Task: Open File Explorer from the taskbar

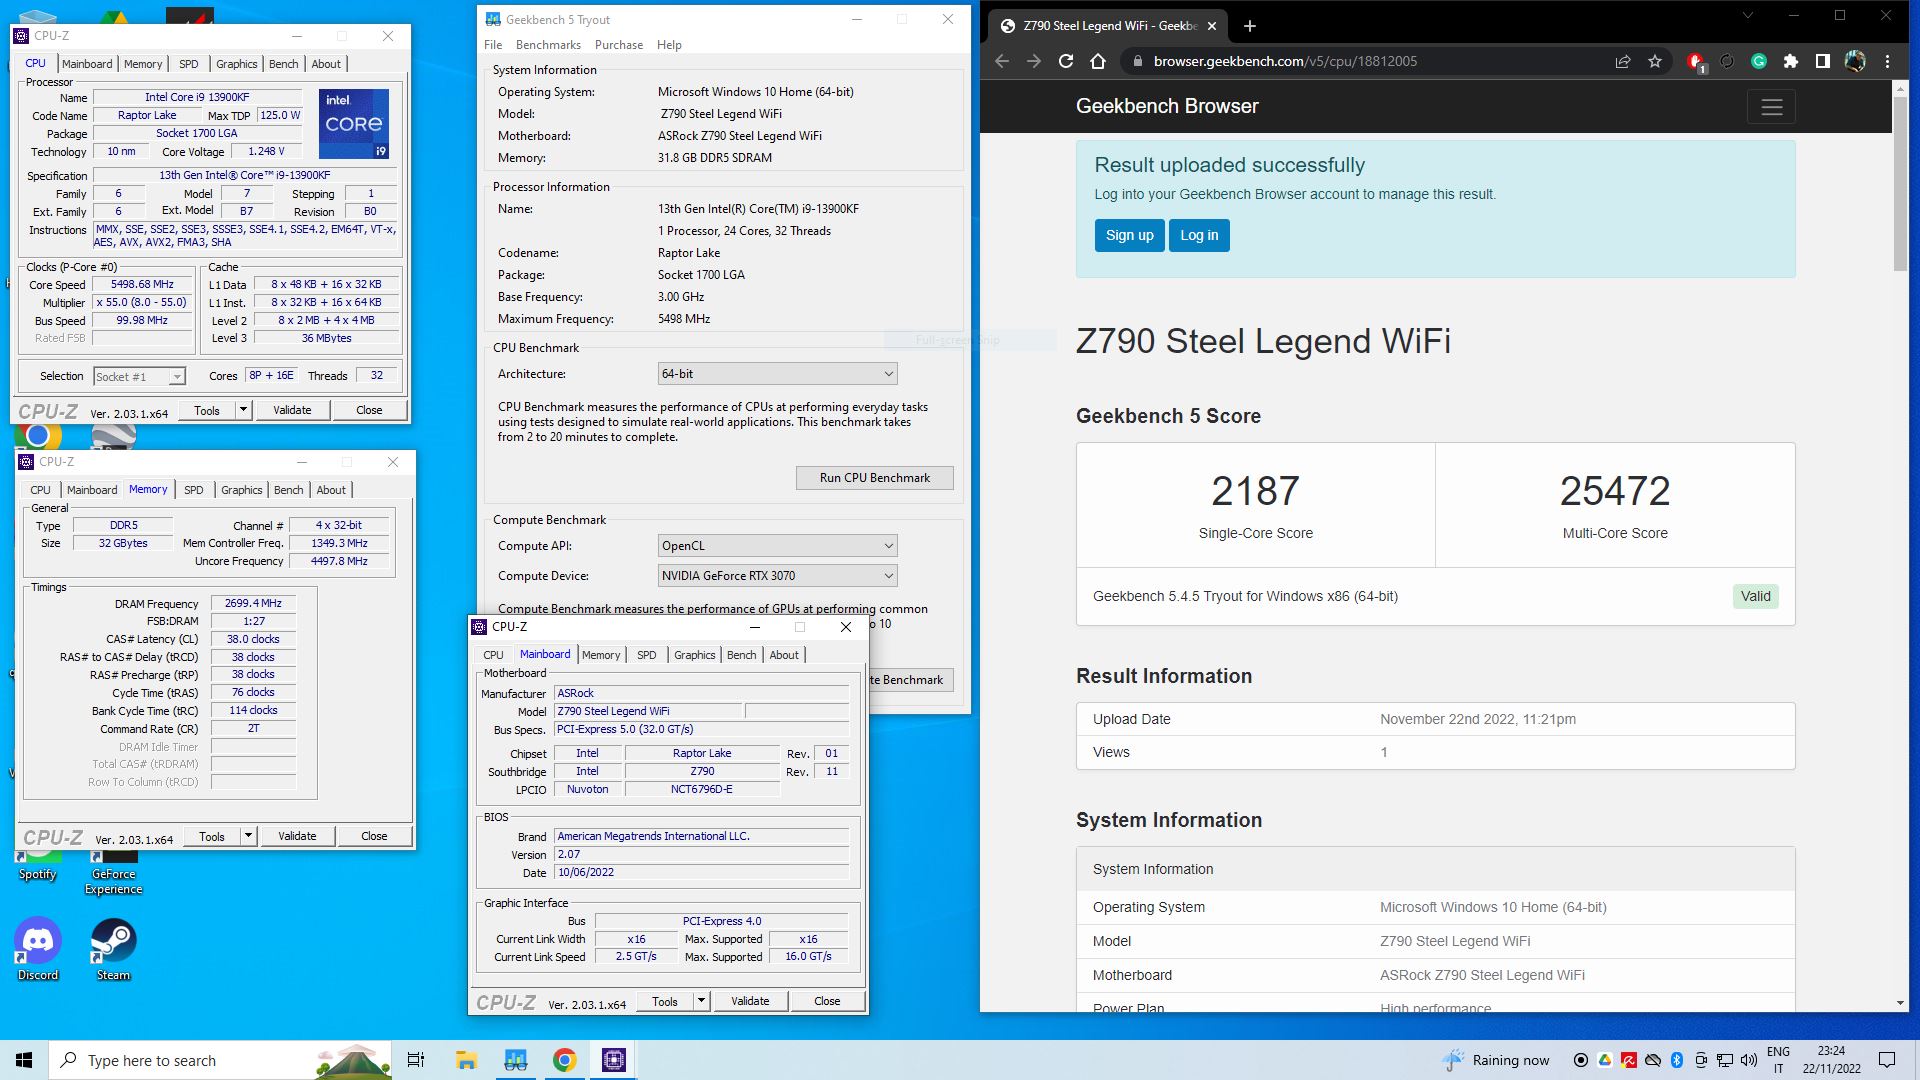Action: pyautogui.click(x=466, y=1060)
